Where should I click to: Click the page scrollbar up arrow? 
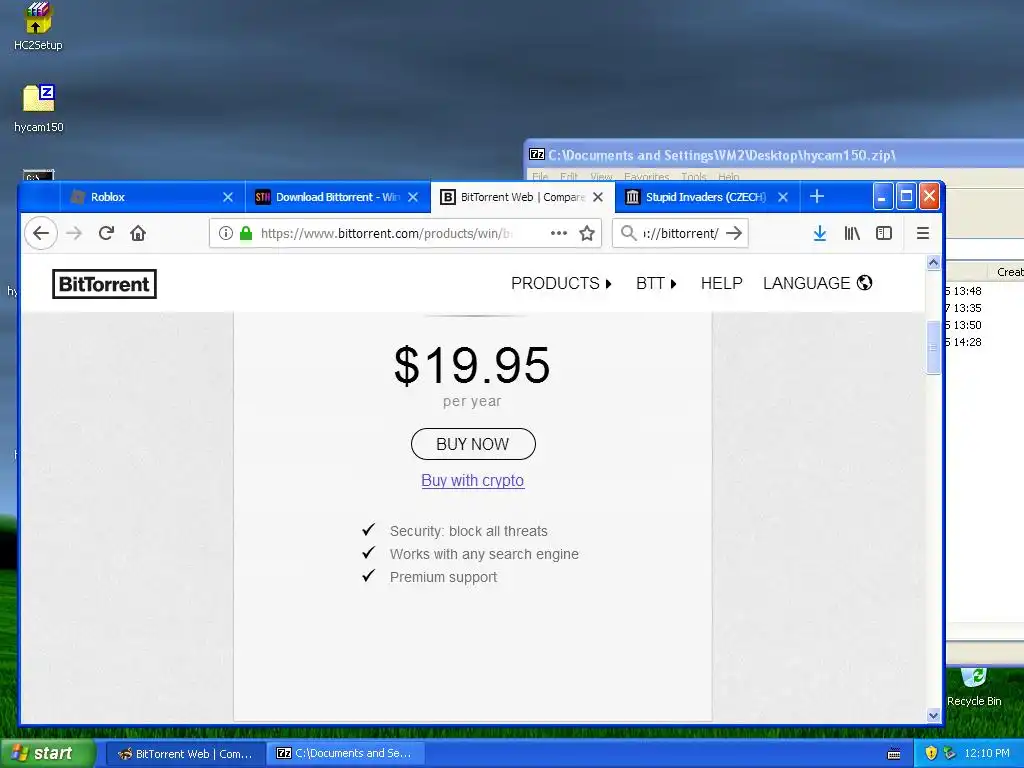pyautogui.click(x=933, y=263)
